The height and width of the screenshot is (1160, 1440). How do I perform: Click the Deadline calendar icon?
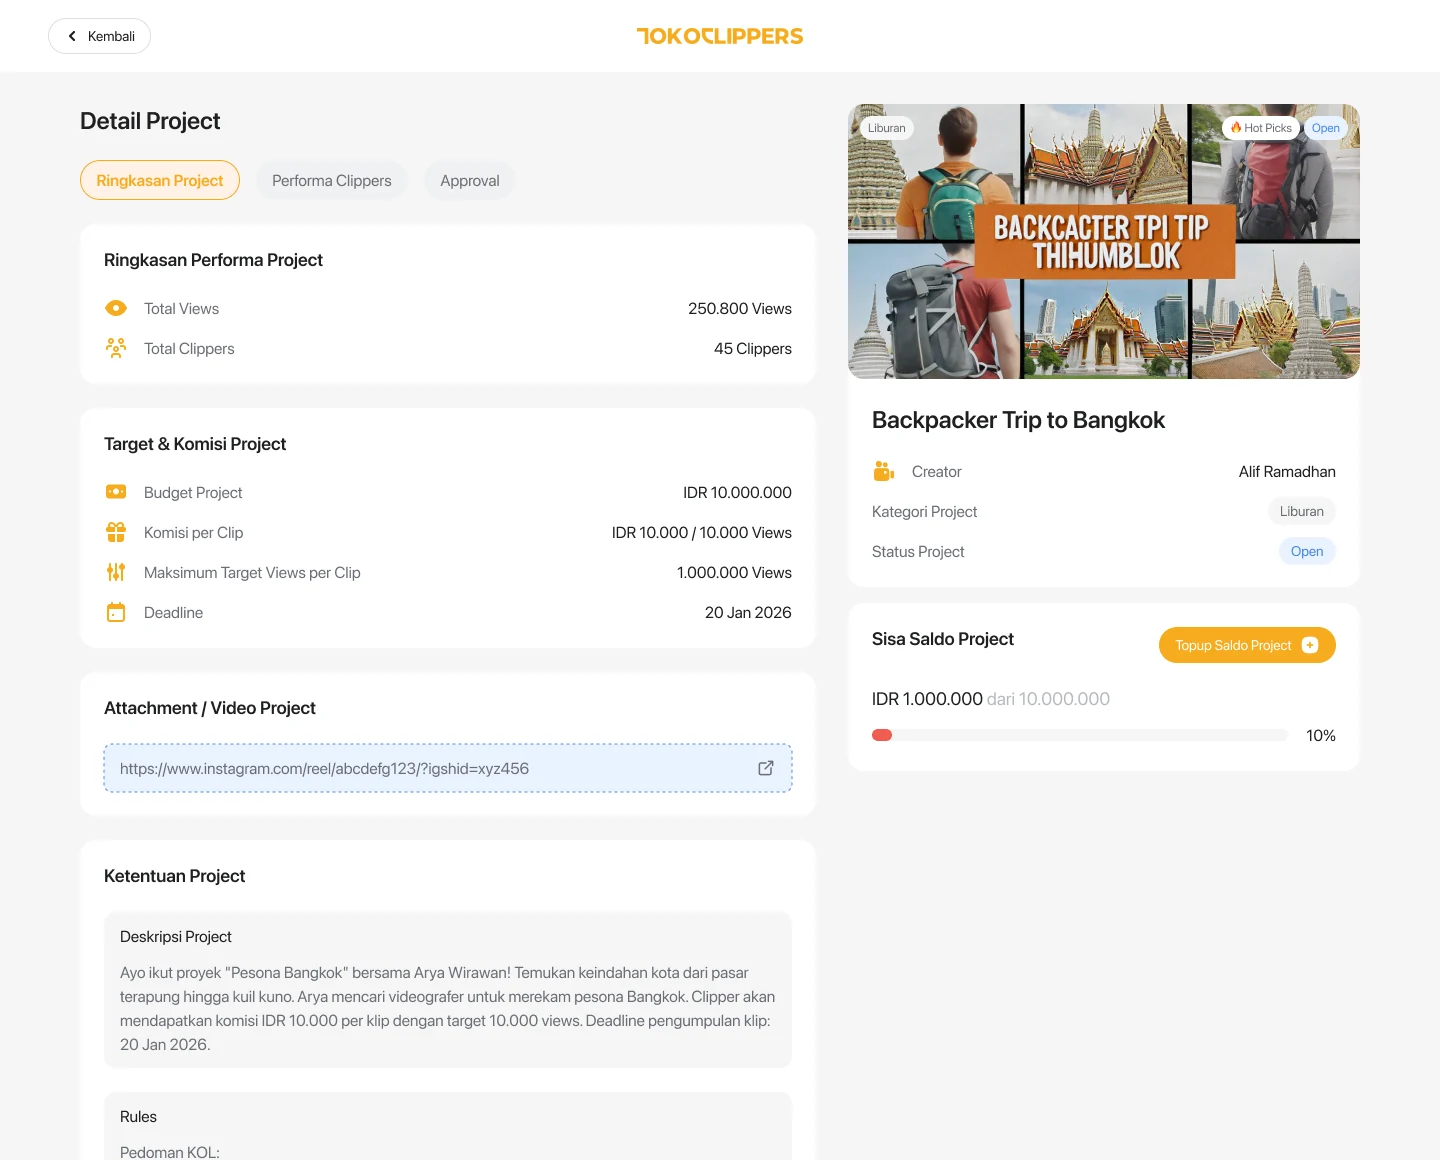116,612
